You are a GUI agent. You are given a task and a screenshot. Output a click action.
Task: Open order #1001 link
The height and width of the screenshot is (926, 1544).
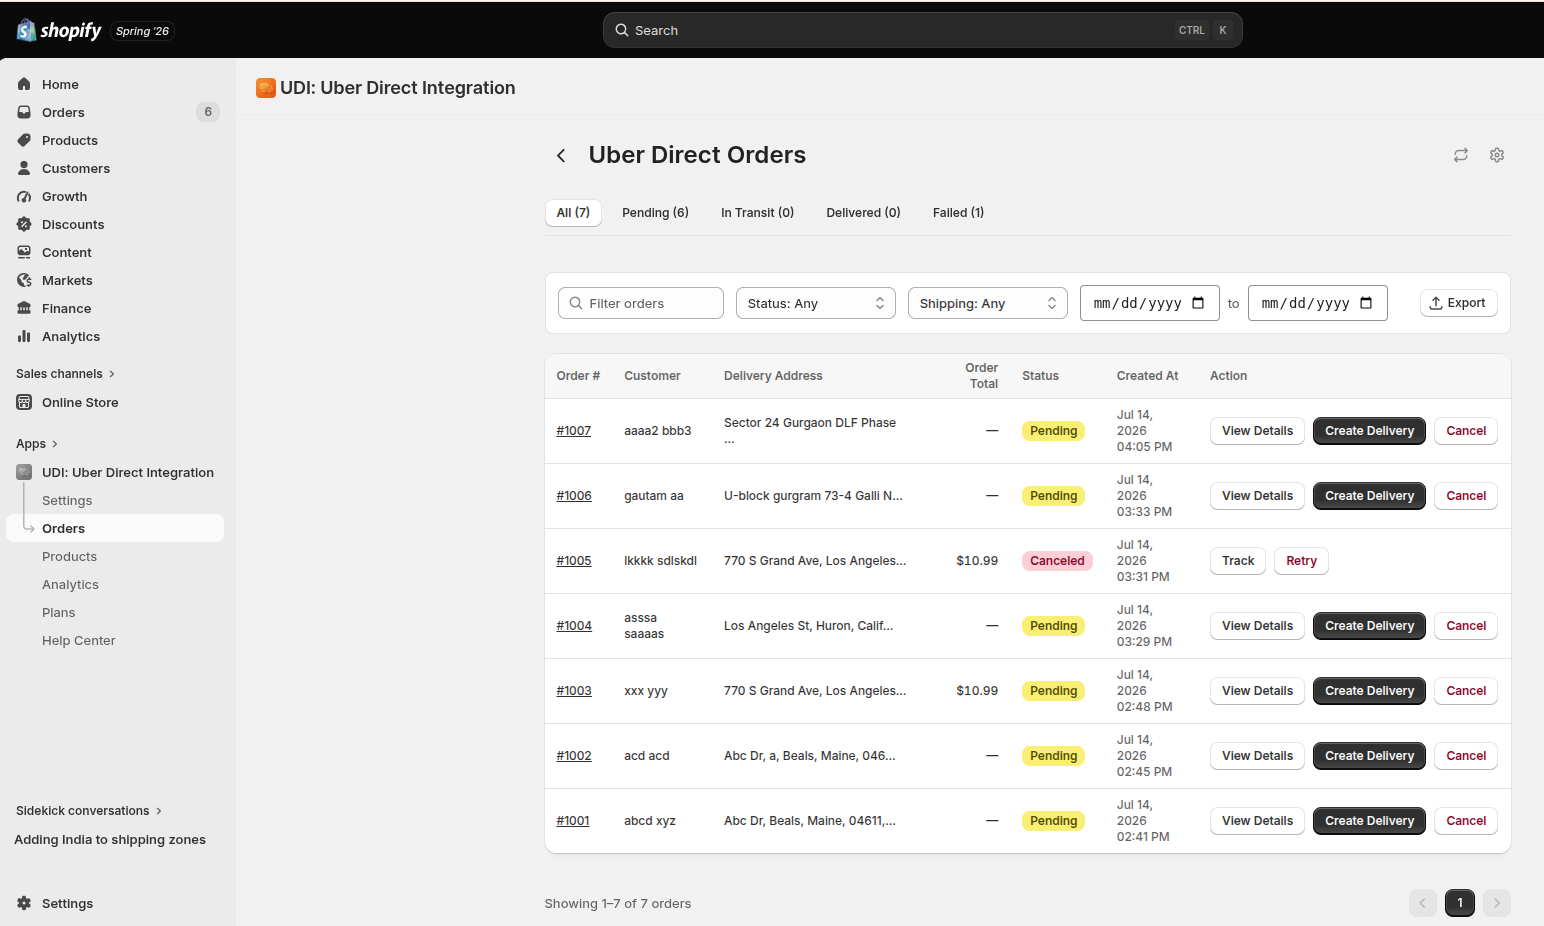573,821
